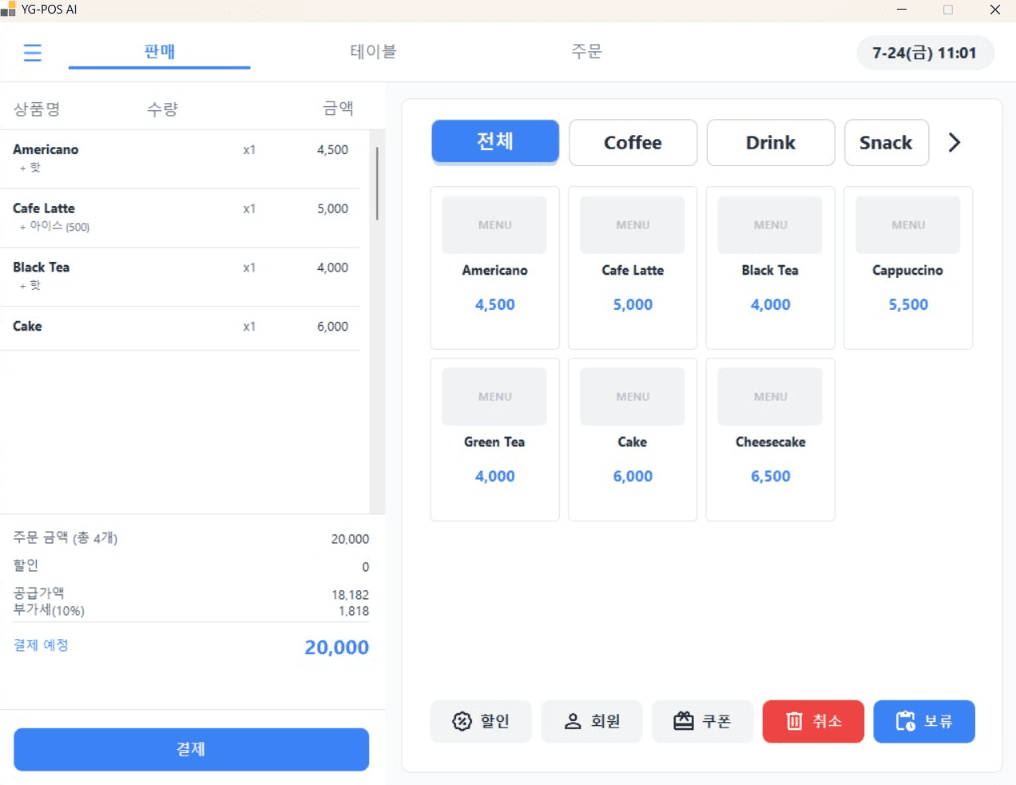1016x785 pixels.
Task: Click the member person icon
Action: [x=573, y=721]
